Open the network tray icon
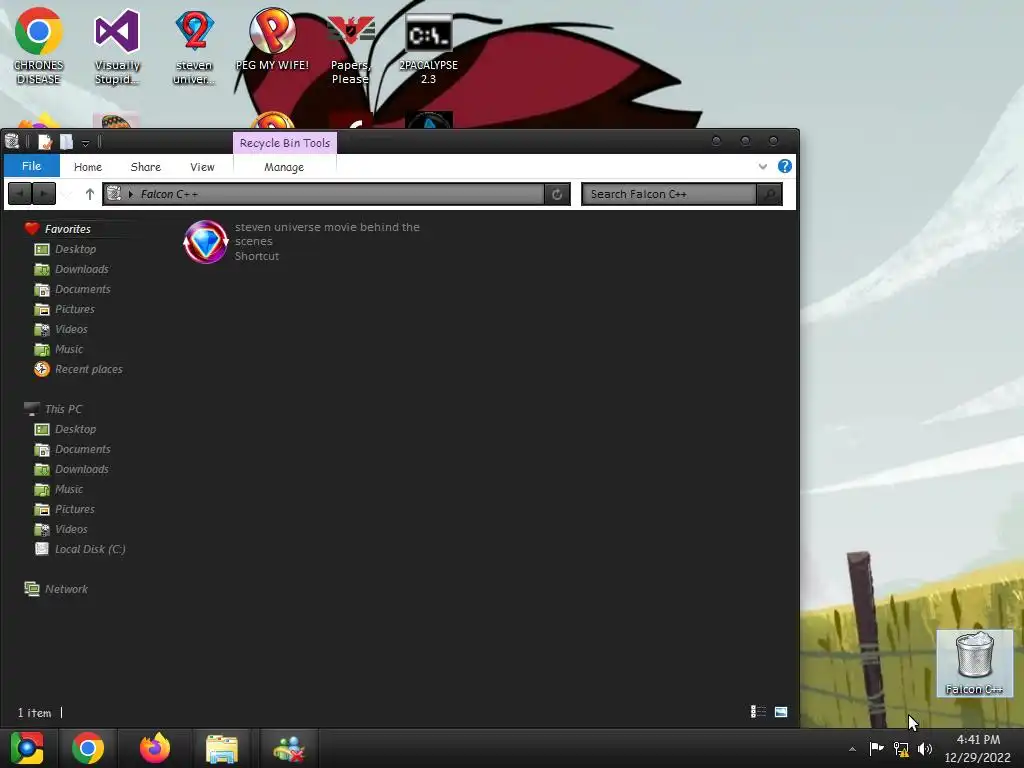The image size is (1024, 768). click(x=901, y=749)
